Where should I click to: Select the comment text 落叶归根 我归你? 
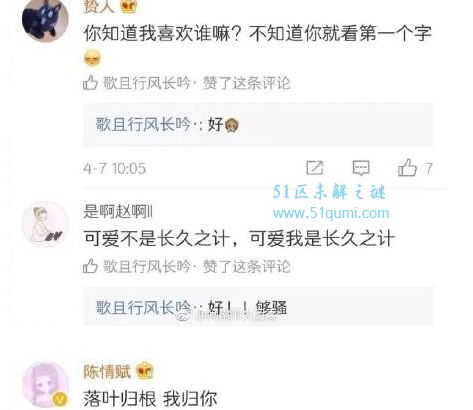point(150,398)
